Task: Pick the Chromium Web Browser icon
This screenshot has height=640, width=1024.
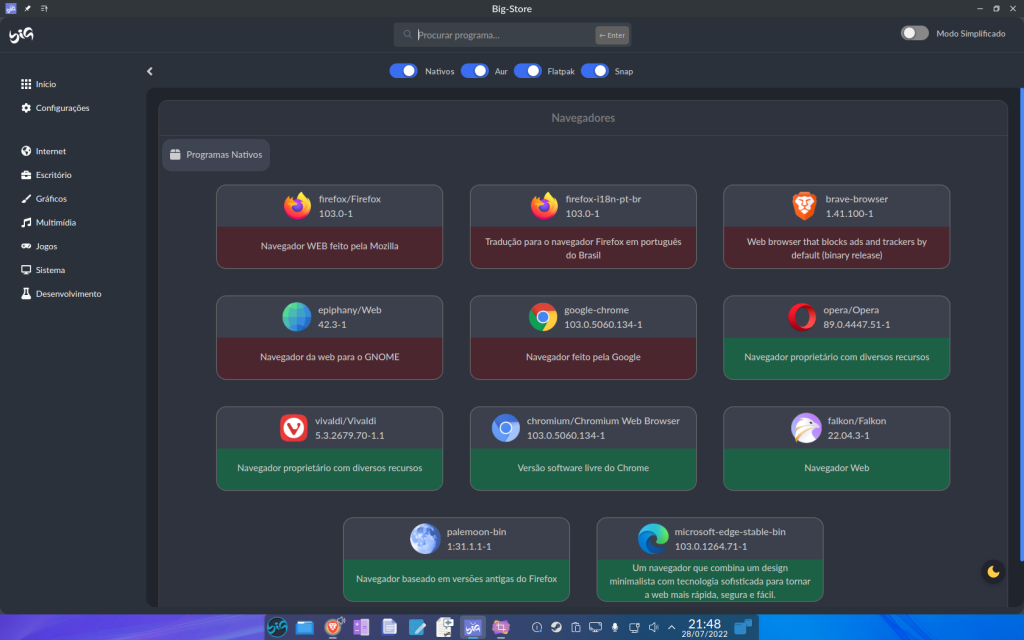Action: 505,428
